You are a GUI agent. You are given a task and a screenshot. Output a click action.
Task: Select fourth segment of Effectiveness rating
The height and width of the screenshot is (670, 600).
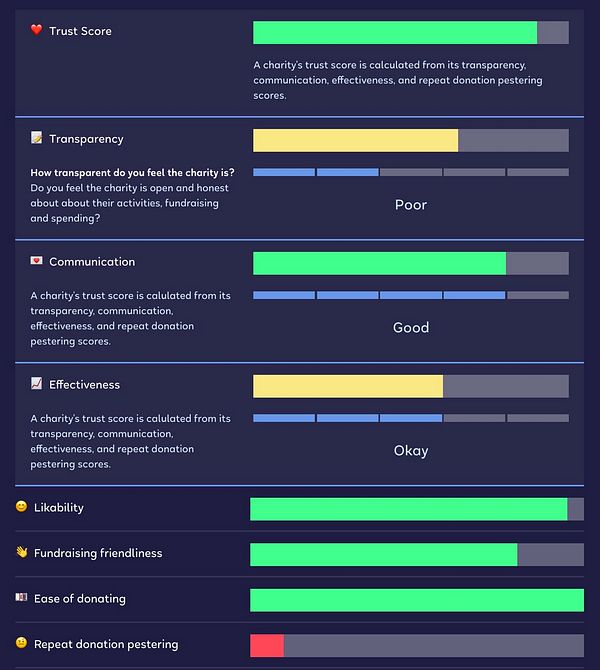pyautogui.click(x=474, y=418)
